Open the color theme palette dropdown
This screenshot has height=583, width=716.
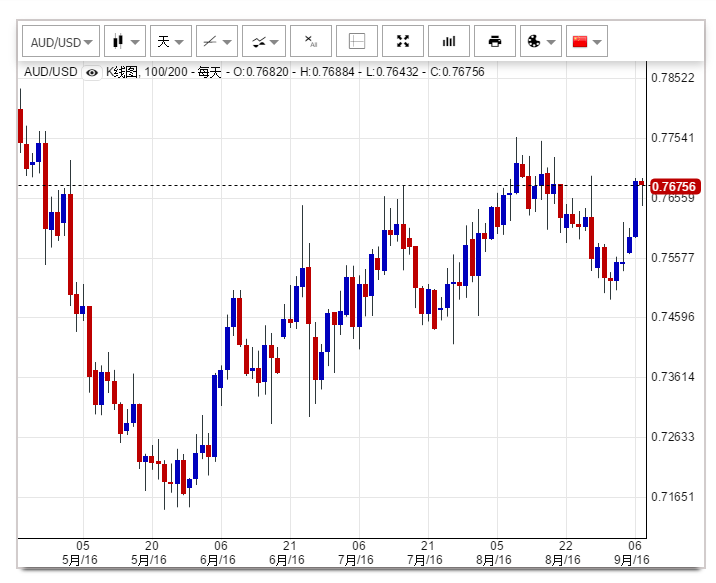(541, 42)
